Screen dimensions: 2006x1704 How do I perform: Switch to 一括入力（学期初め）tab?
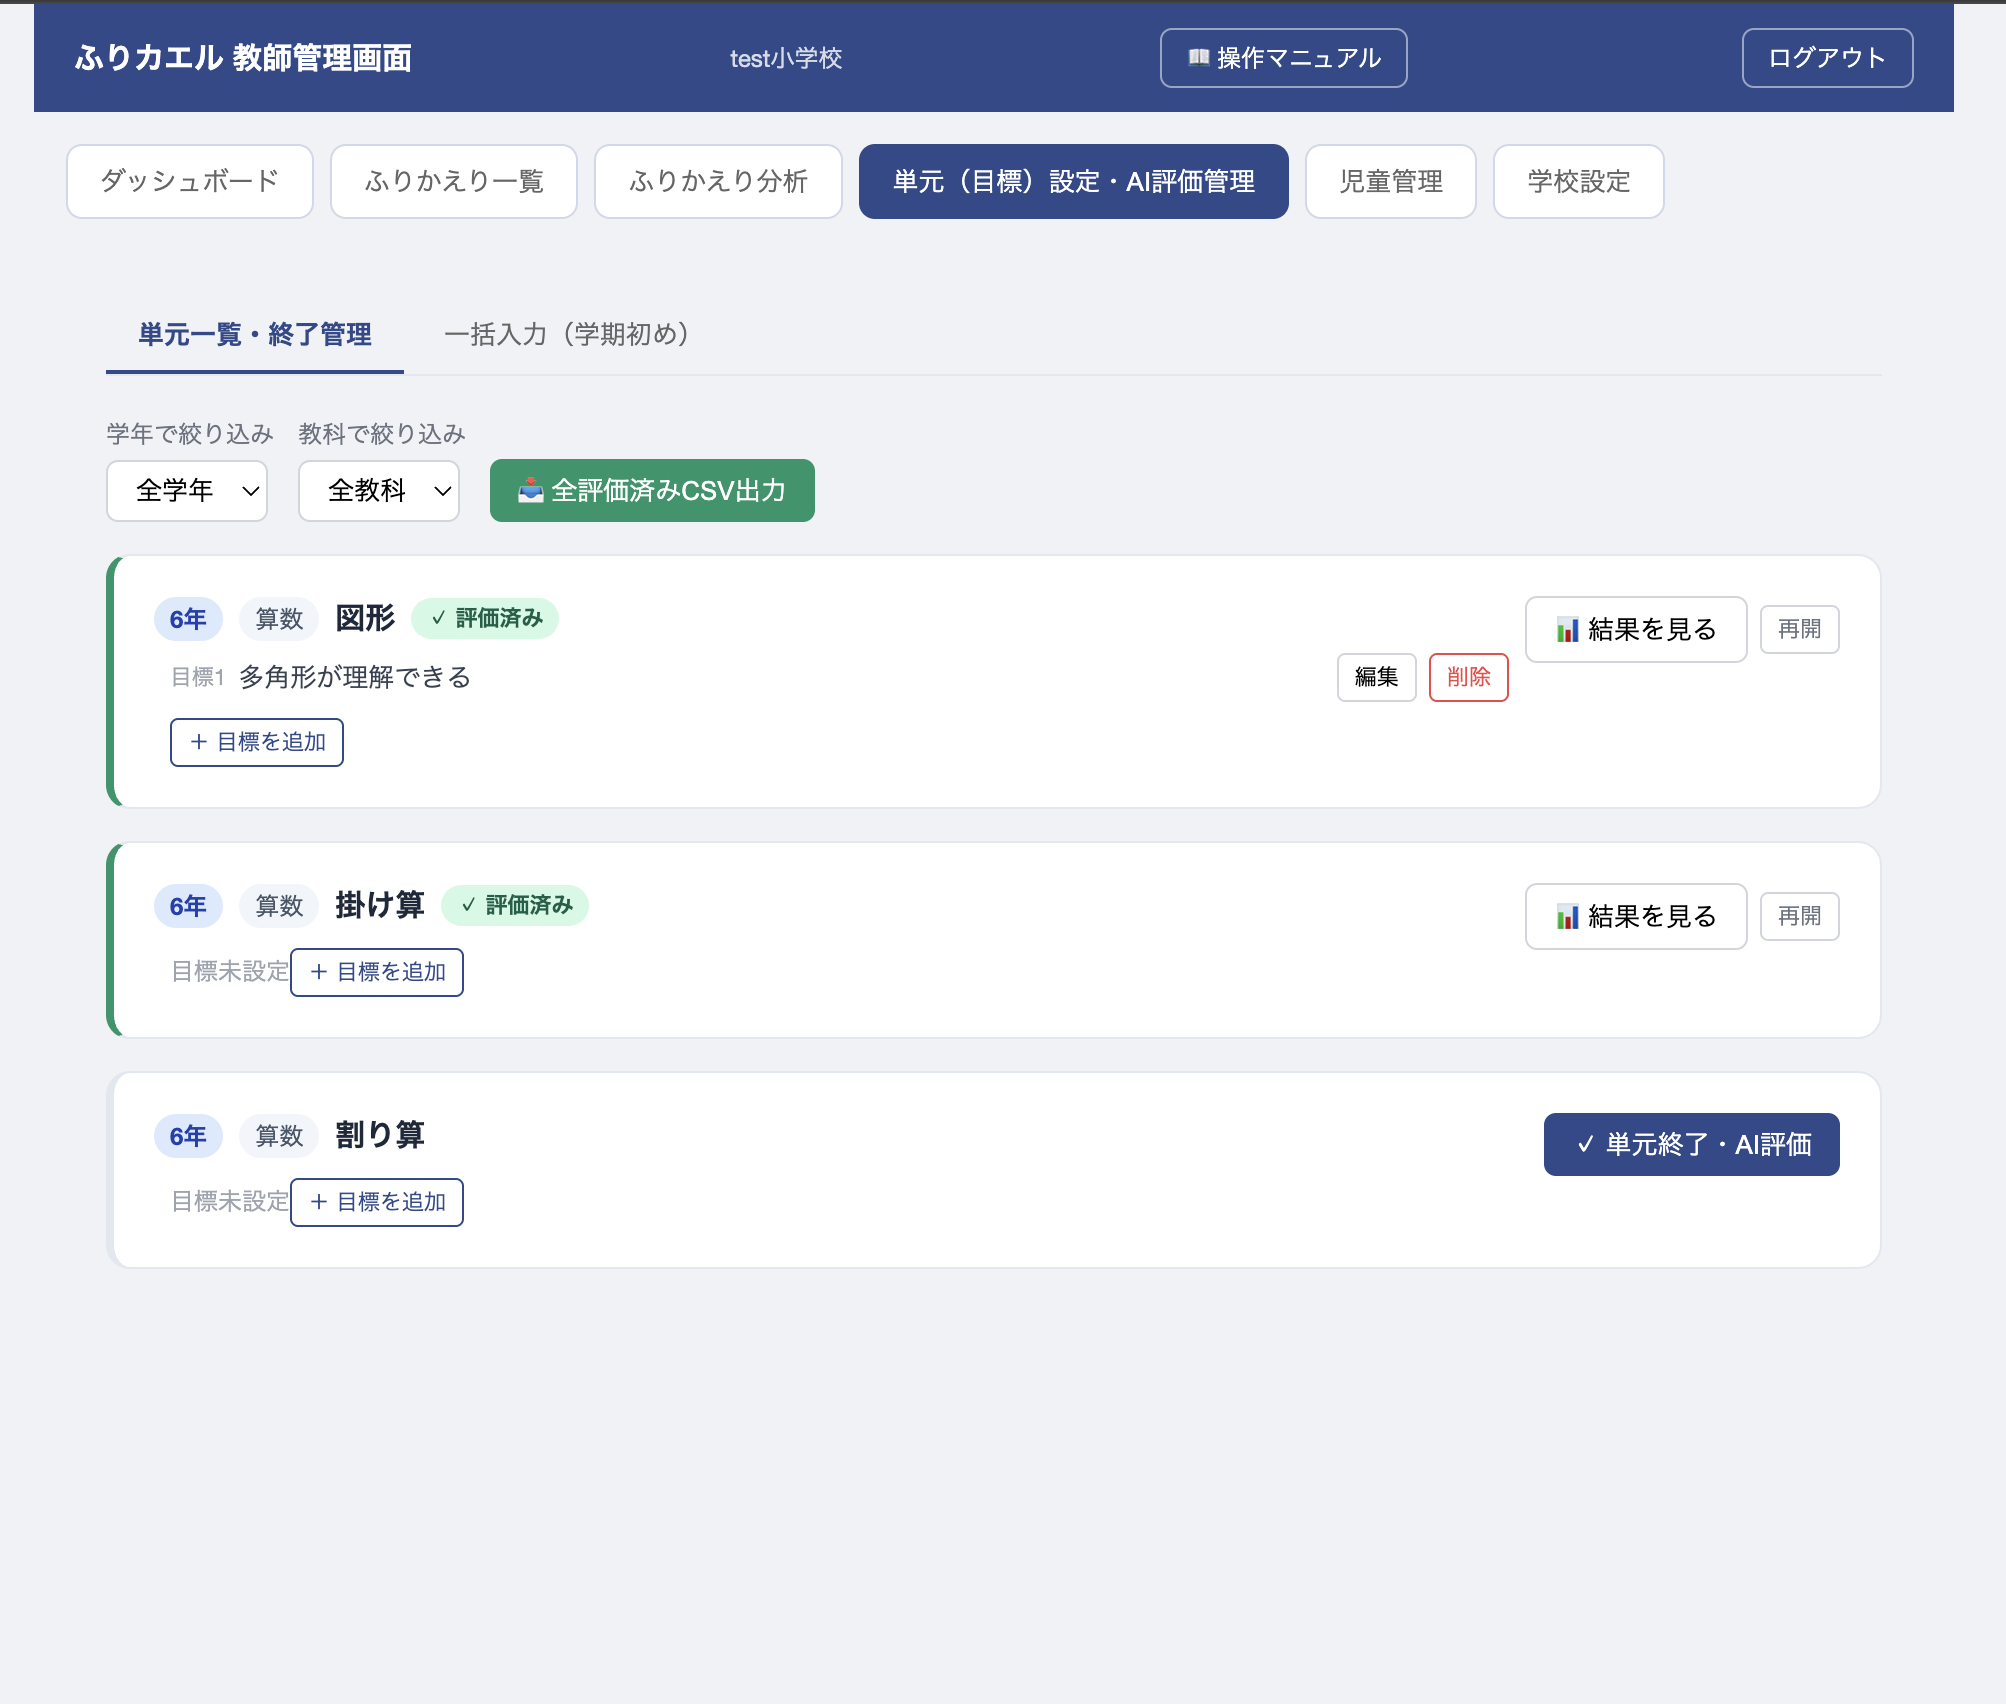(x=566, y=334)
